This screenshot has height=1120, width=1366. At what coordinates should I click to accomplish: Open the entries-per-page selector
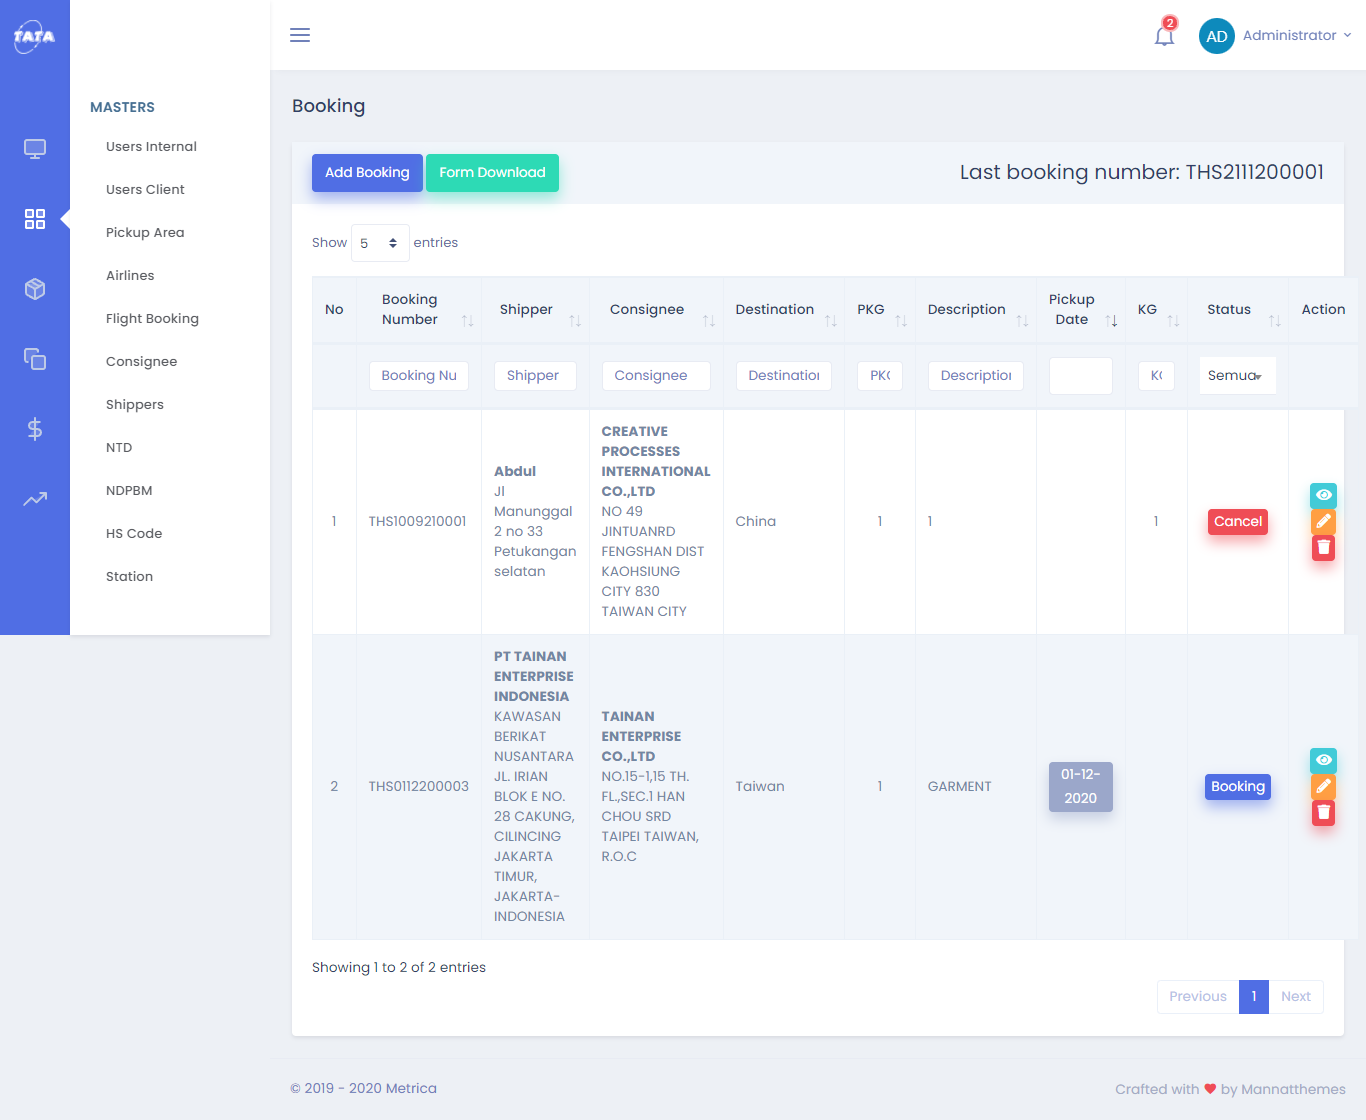click(380, 243)
